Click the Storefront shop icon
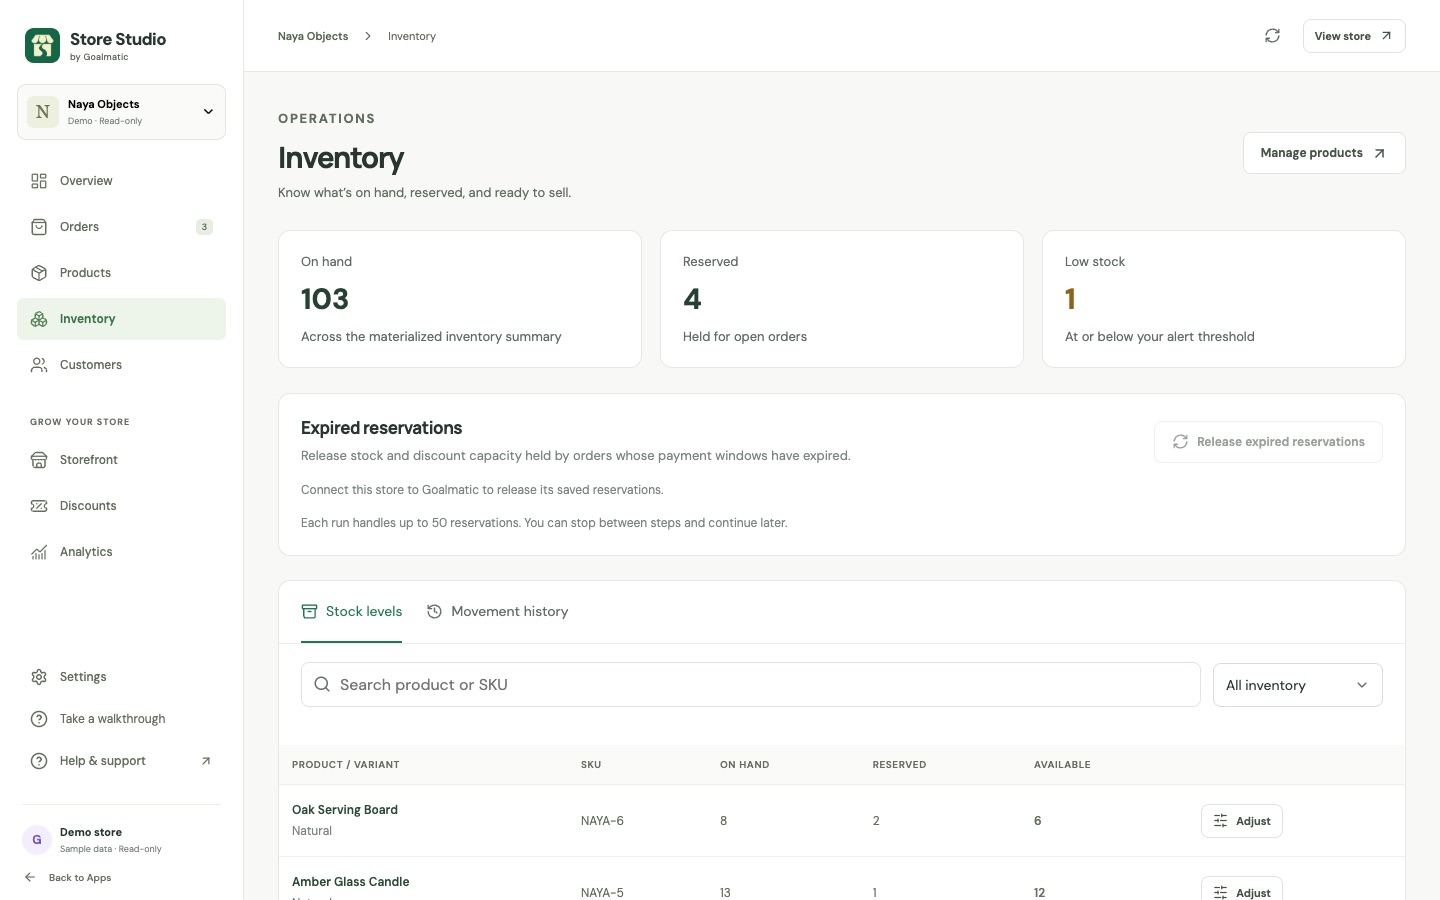The width and height of the screenshot is (1440, 900). (39, 460)
